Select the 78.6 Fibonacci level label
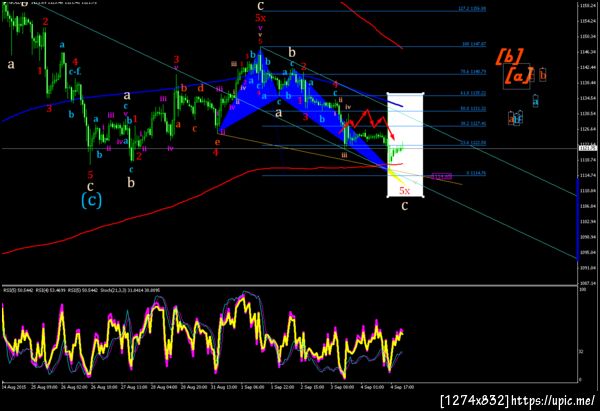Image resolution: width=600 pixels, height=411 pixels. pos(473,72)
